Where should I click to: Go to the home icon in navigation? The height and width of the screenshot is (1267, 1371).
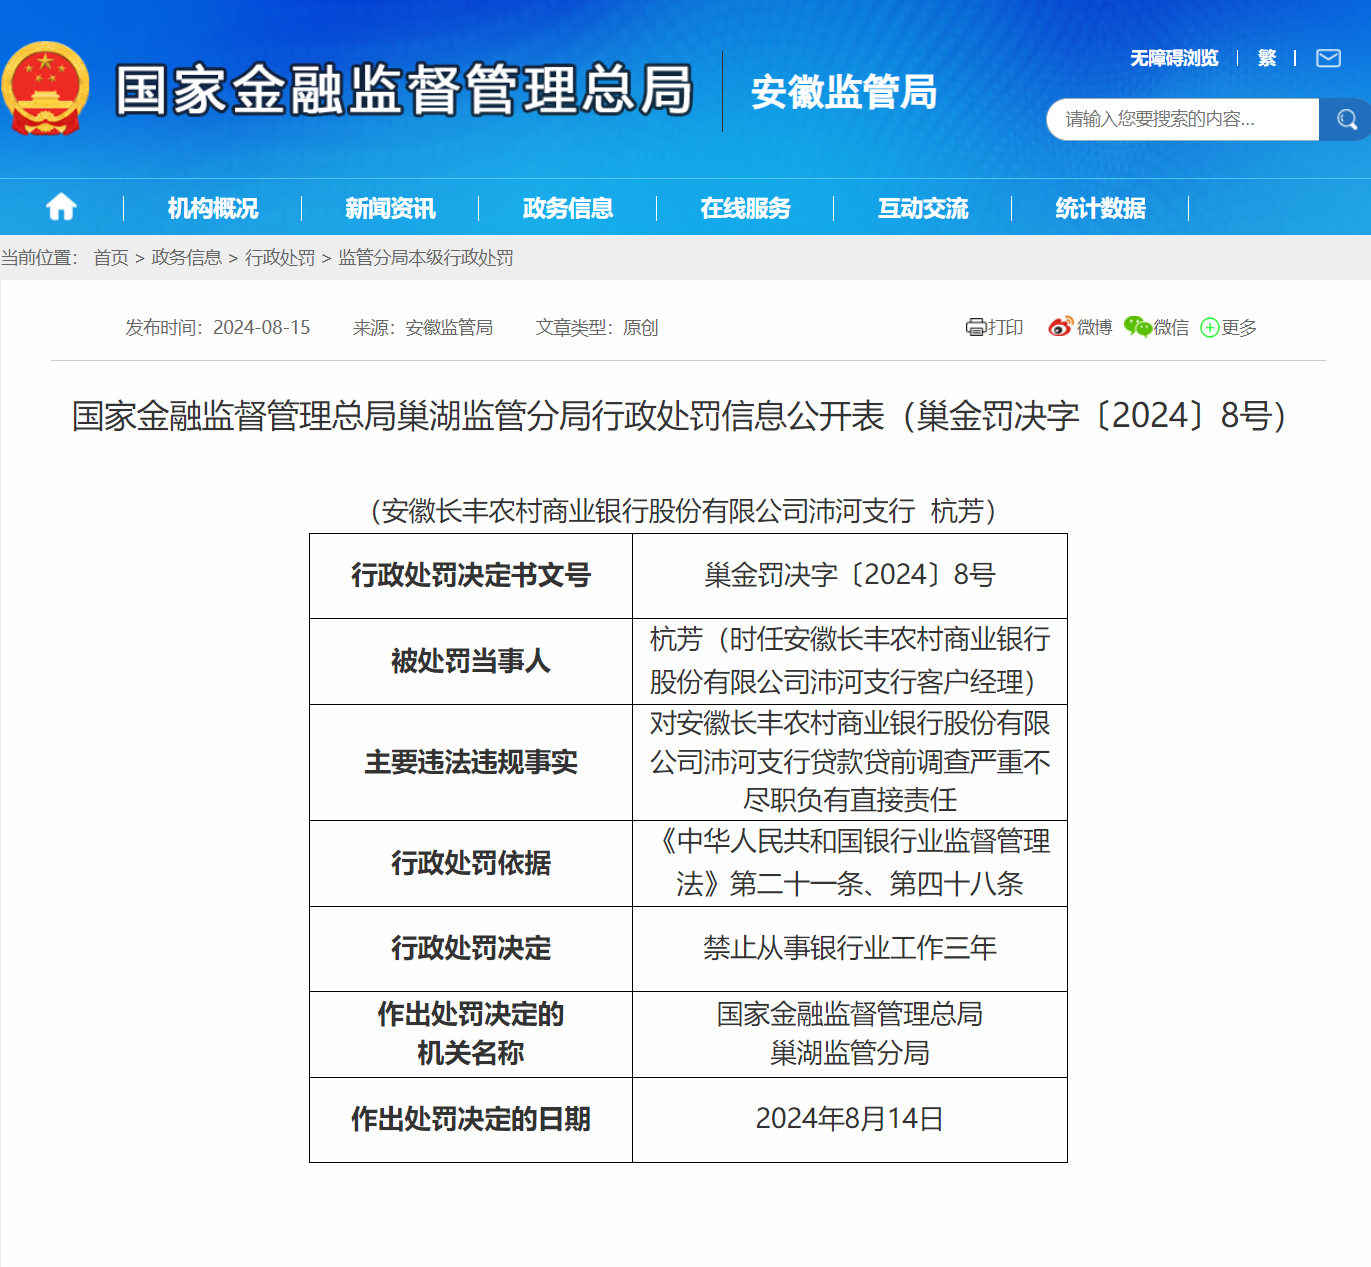coord(61,207)
